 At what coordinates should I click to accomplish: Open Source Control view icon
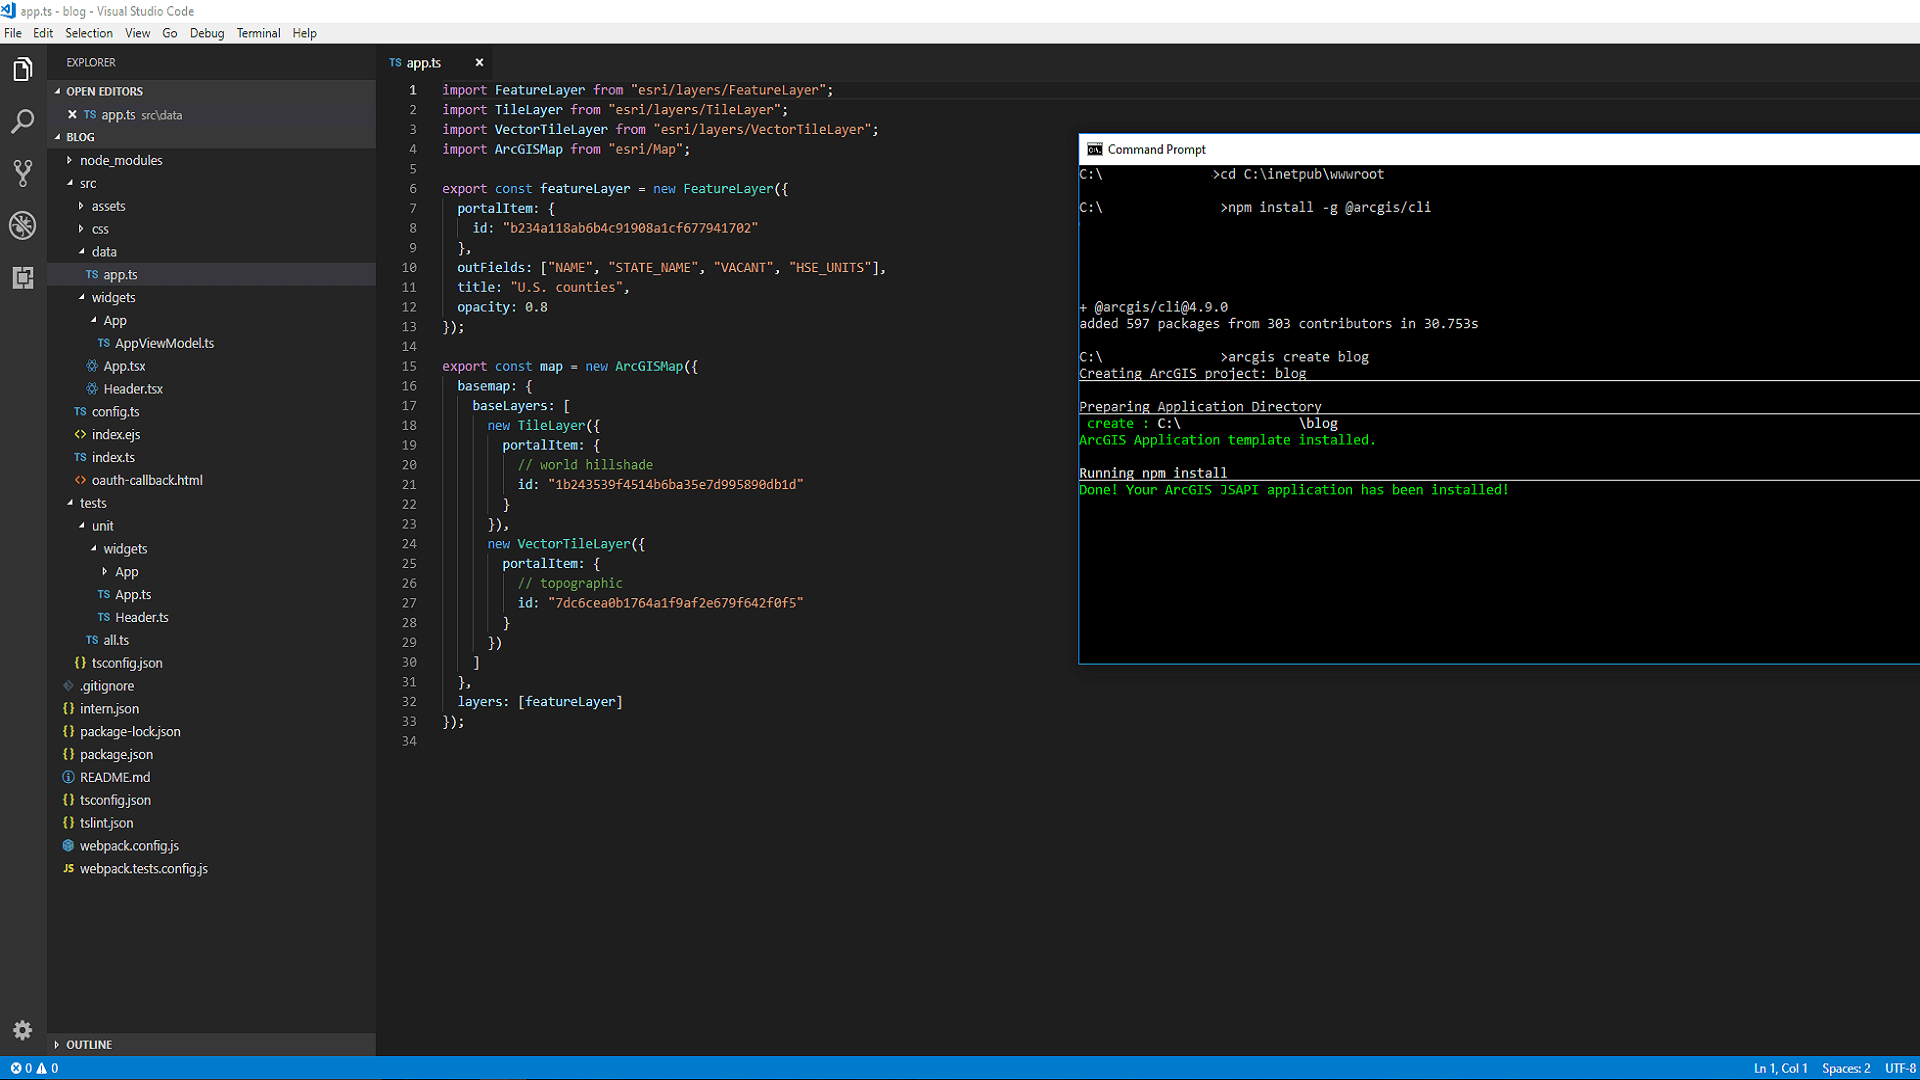pos(22,173)
